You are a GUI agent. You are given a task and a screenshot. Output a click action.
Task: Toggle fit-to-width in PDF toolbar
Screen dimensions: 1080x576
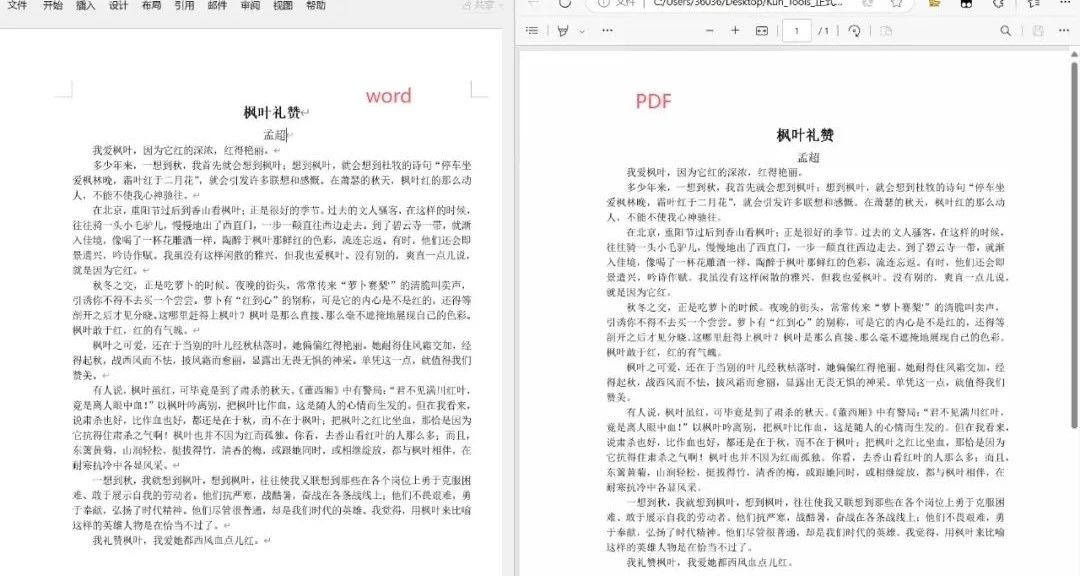point(762,30)
